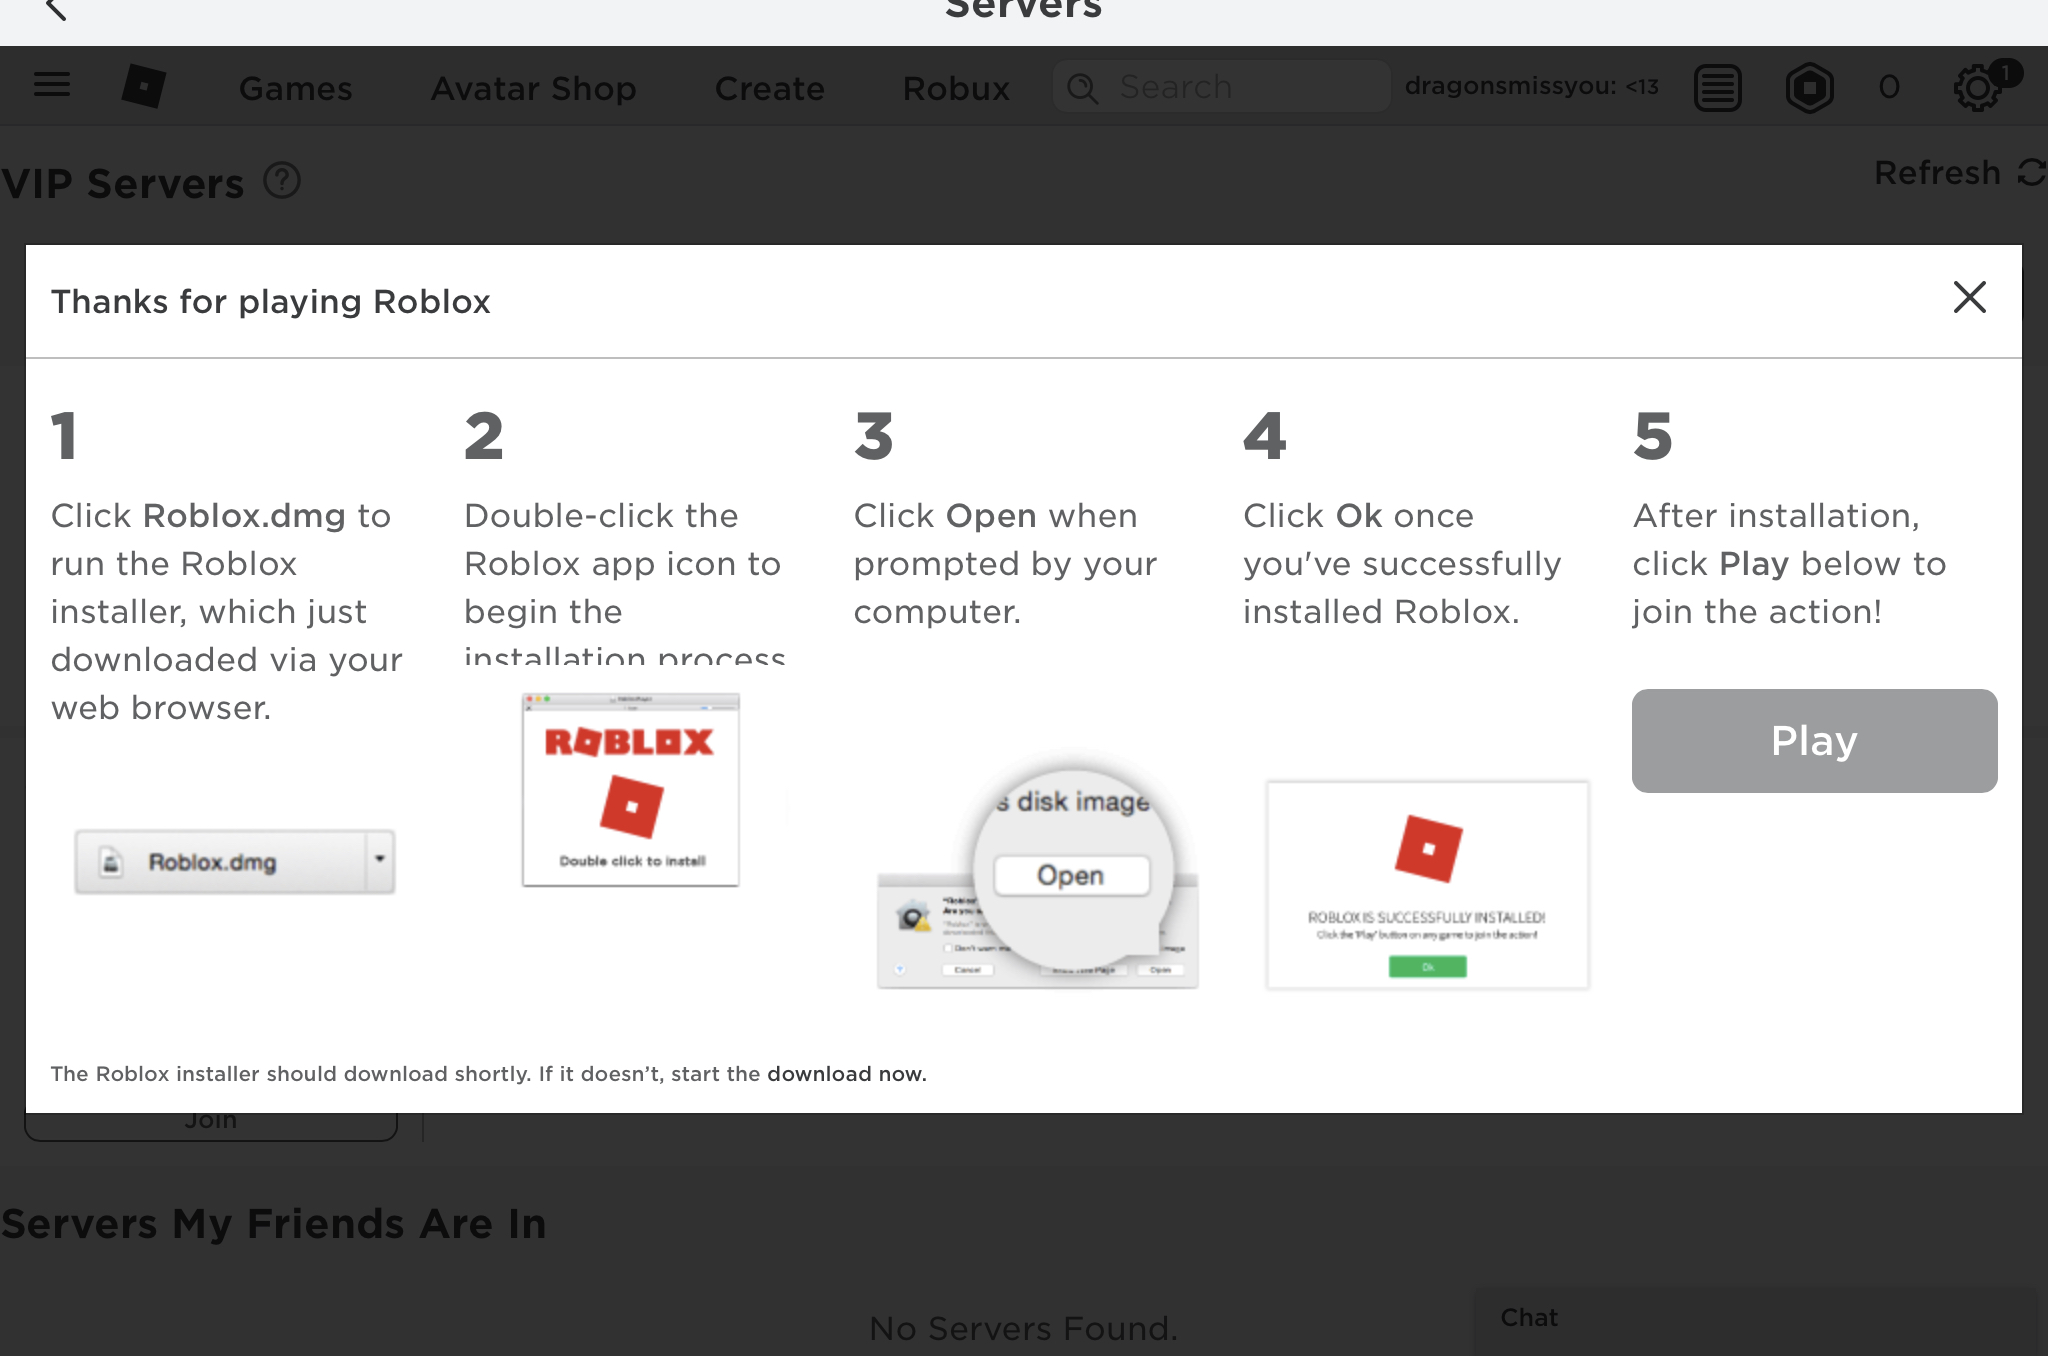Click the Play button to join game
The height and width of the screenshot is (1356, 2048).
pyautogui.click(x=1812, y=740)
